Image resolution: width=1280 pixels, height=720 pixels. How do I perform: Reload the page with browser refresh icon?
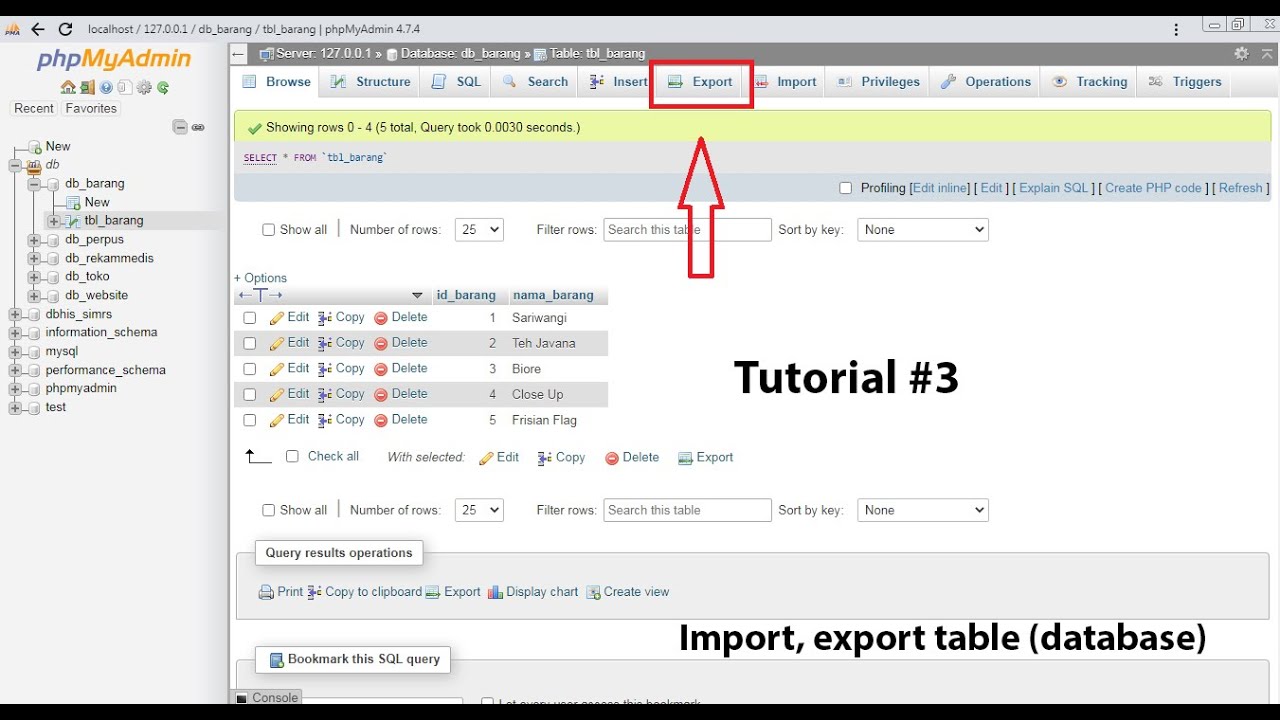66,29
